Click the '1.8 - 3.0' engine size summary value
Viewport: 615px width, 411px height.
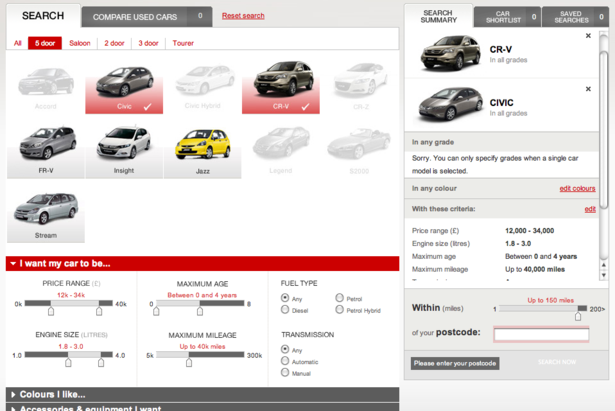click(518, 244)
